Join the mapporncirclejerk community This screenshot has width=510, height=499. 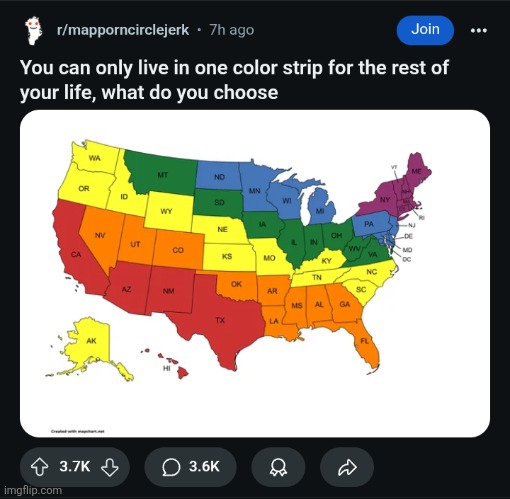[x=425, y=30]
